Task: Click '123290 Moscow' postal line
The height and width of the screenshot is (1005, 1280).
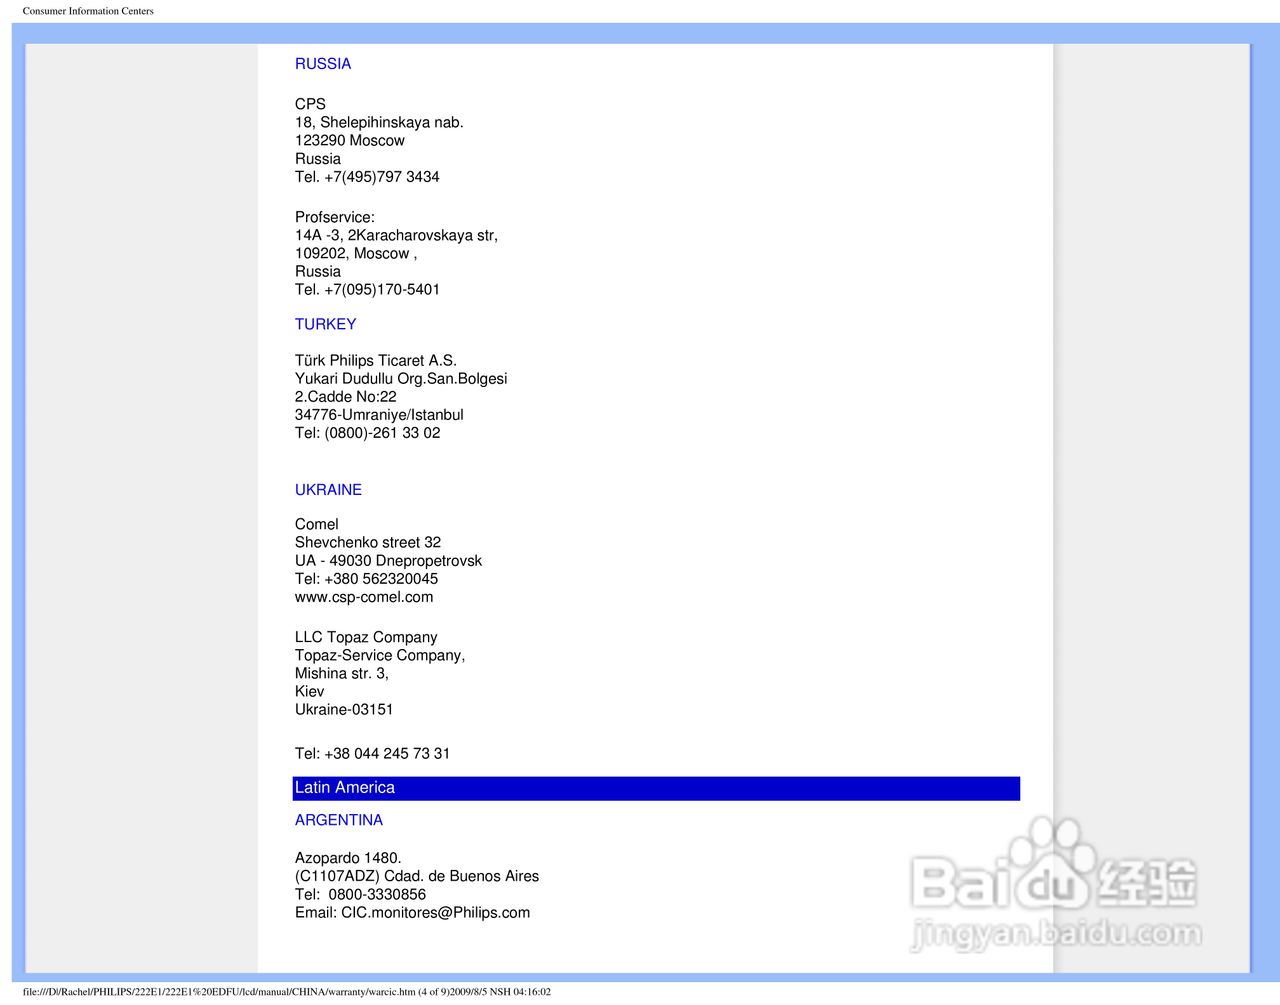Action: (x=349, y=140)
